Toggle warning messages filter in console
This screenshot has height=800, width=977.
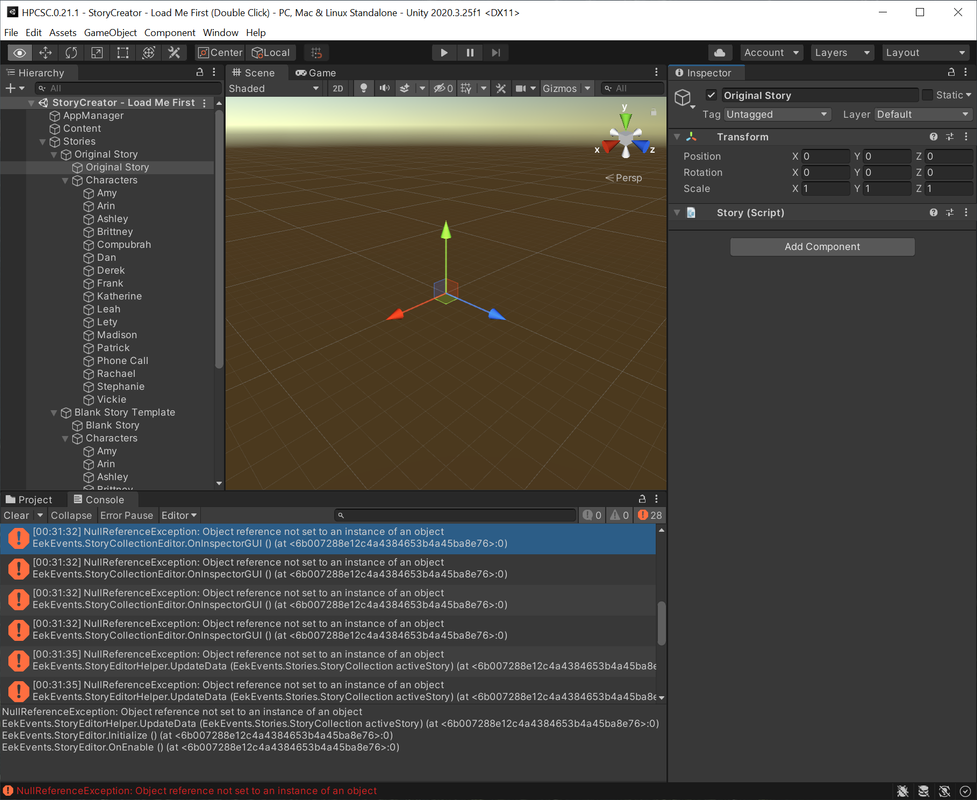coord(620,516)
